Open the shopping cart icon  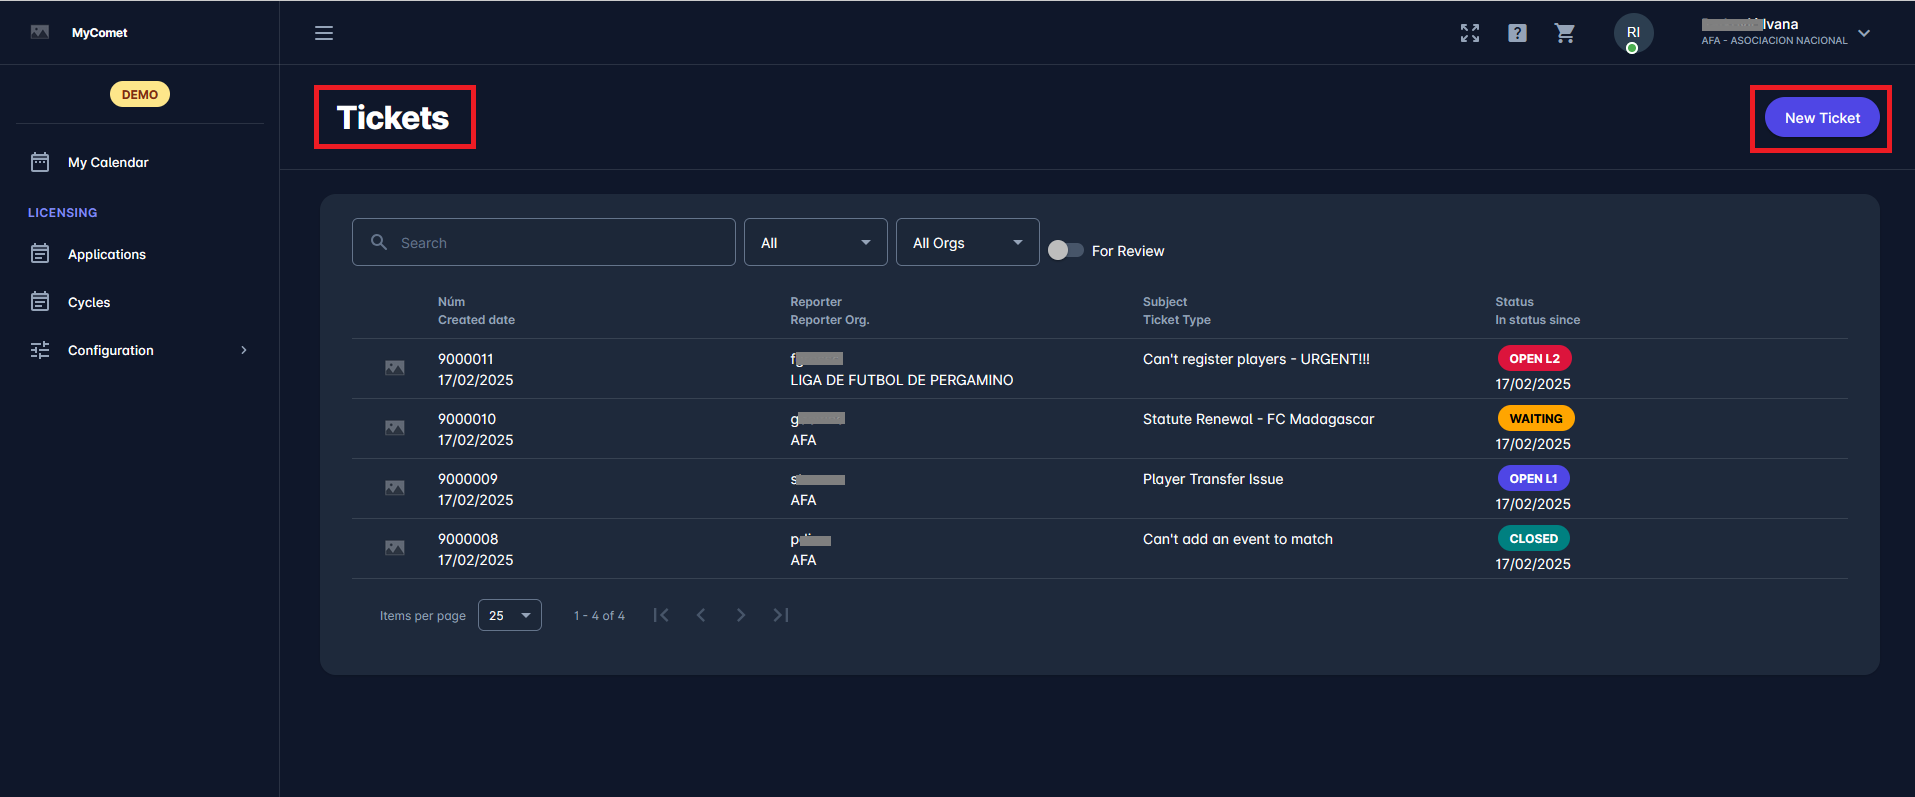tap(1565, 33)
